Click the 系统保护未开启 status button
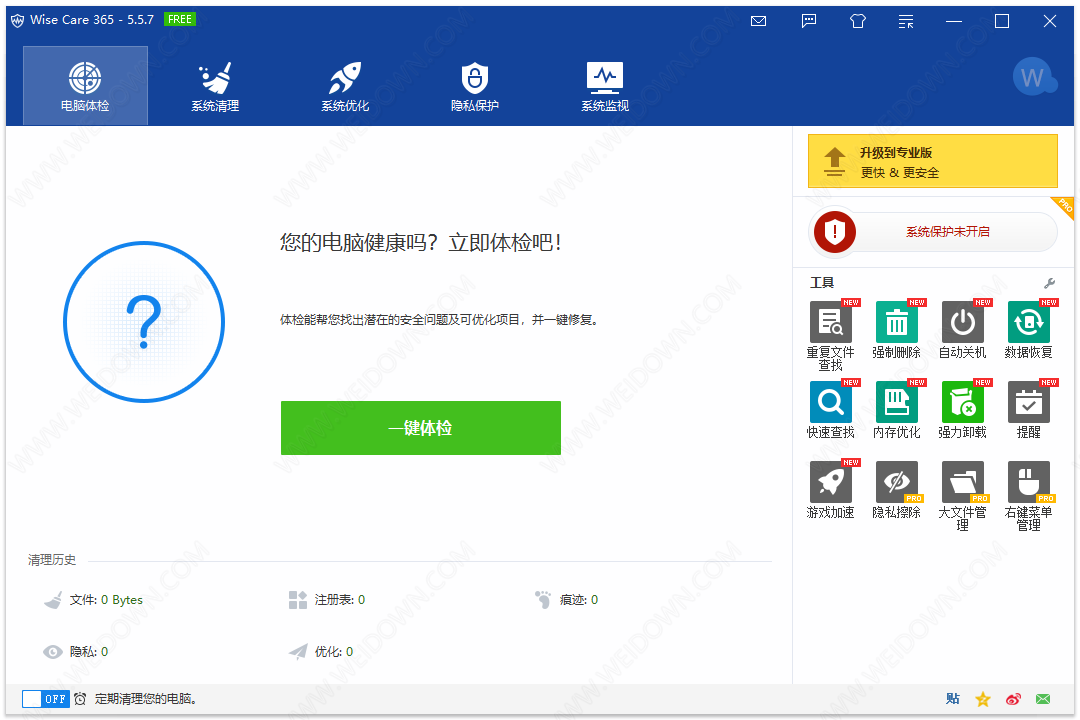The image size is (1080, 720). pos(947,232)
